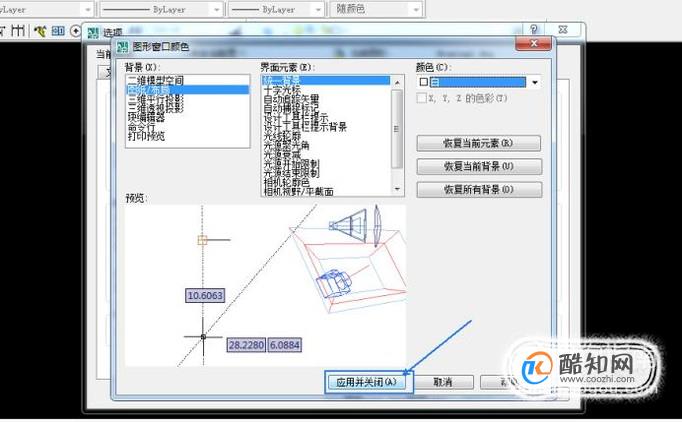Select 光源开始限制 interface element
The height and width of the screenshot is (422, 682).
click(291, 164)
